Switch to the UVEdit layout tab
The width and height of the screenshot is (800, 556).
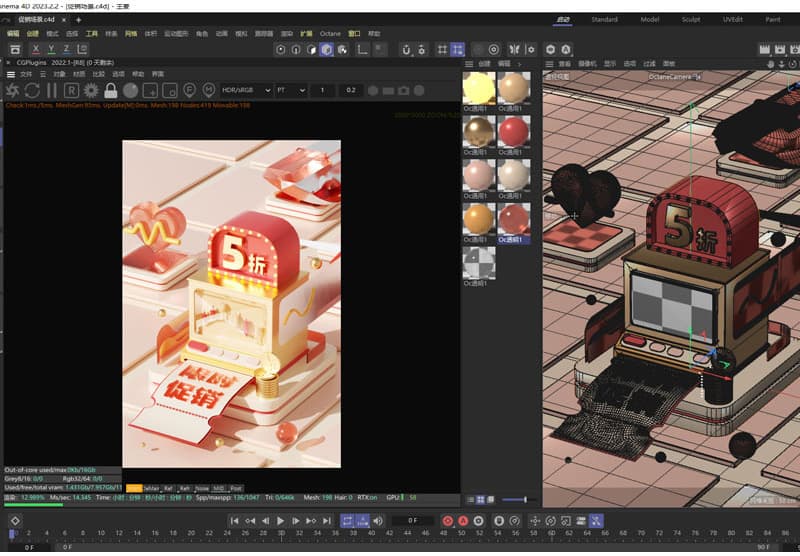point(733,19)
